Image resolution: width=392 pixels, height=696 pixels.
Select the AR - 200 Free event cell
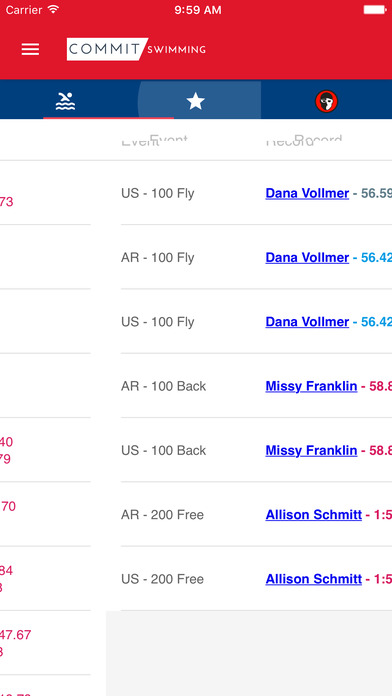162,515
